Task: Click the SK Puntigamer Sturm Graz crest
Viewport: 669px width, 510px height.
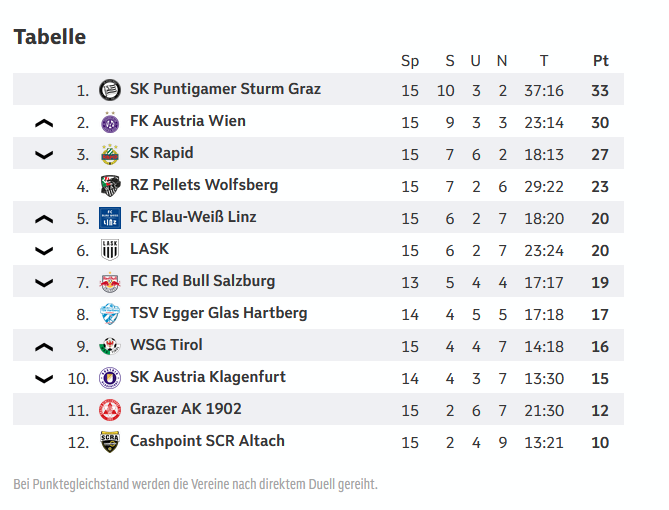Action: coord(110,90)
